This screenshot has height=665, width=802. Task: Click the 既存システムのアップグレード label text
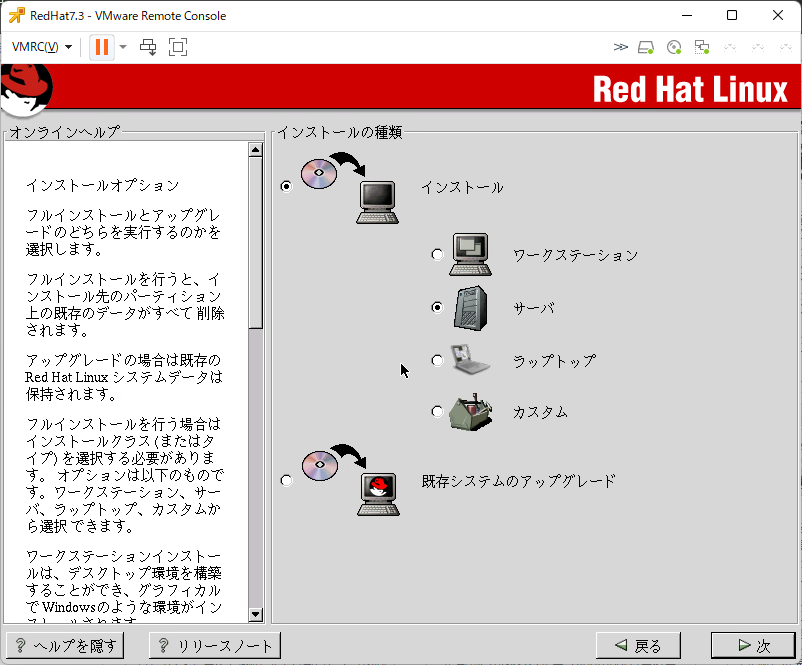tap(519, 481)
